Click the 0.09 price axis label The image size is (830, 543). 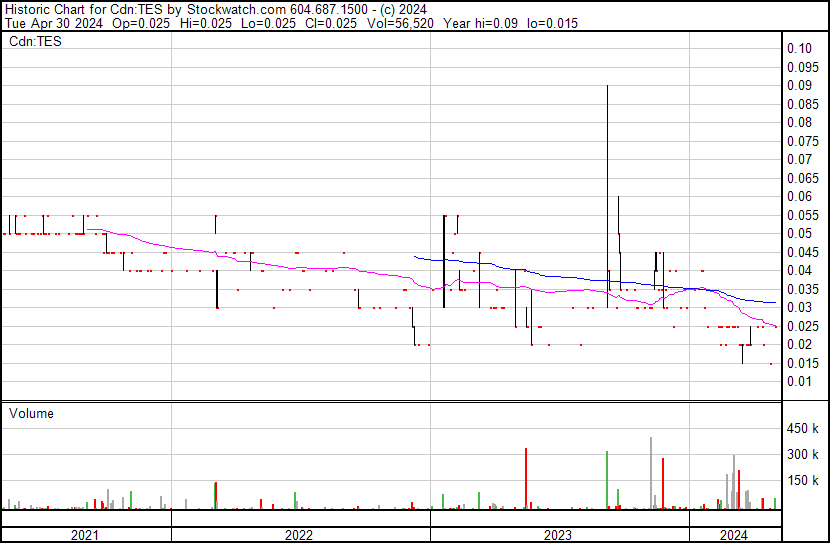tap(799, 86)
